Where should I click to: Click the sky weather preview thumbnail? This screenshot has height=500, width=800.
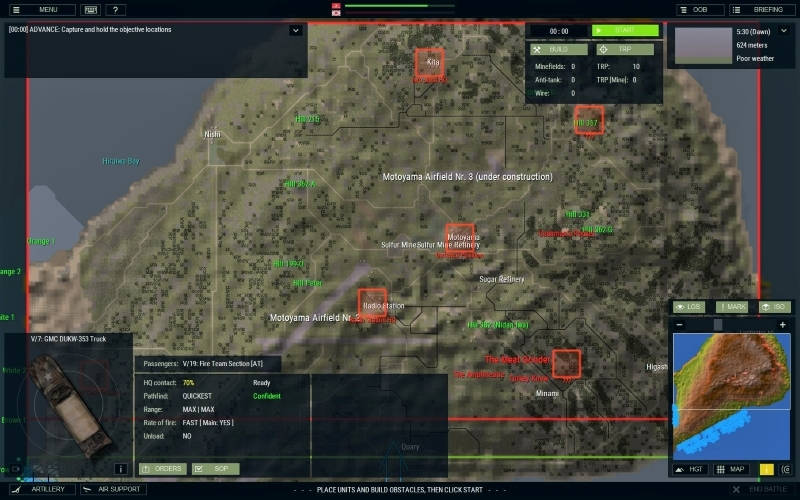[x=703, y=45]
